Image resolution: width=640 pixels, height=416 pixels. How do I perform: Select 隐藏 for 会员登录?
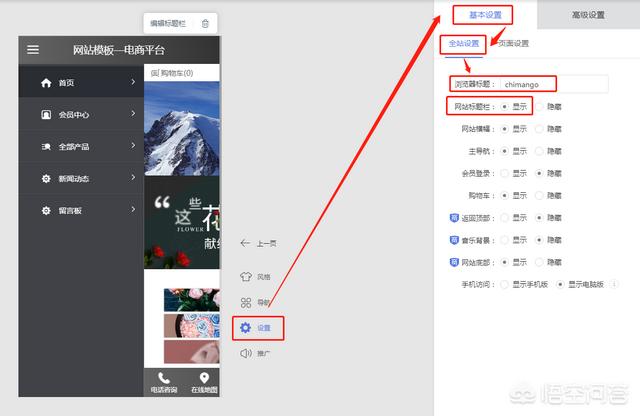(539, 174)
